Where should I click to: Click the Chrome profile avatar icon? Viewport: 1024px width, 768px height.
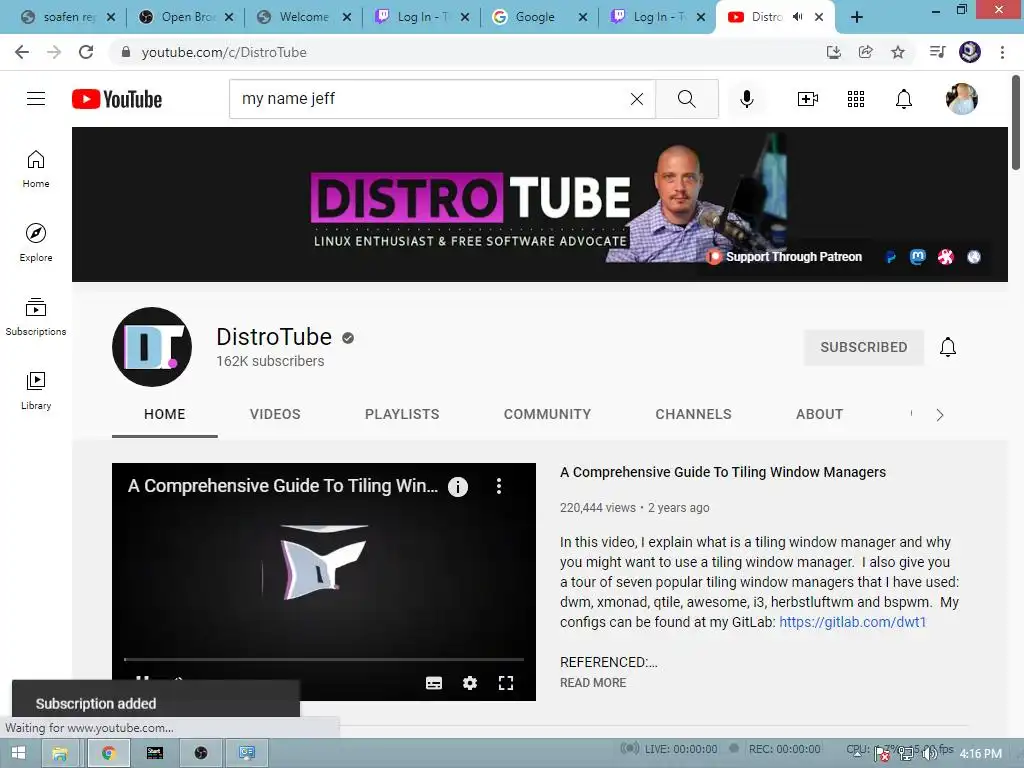point(970,52)
